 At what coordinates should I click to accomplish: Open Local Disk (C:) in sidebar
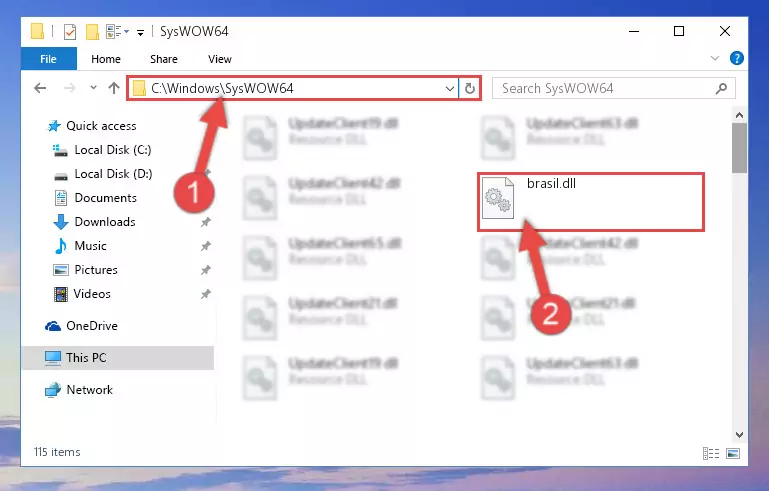coord(112,150)
